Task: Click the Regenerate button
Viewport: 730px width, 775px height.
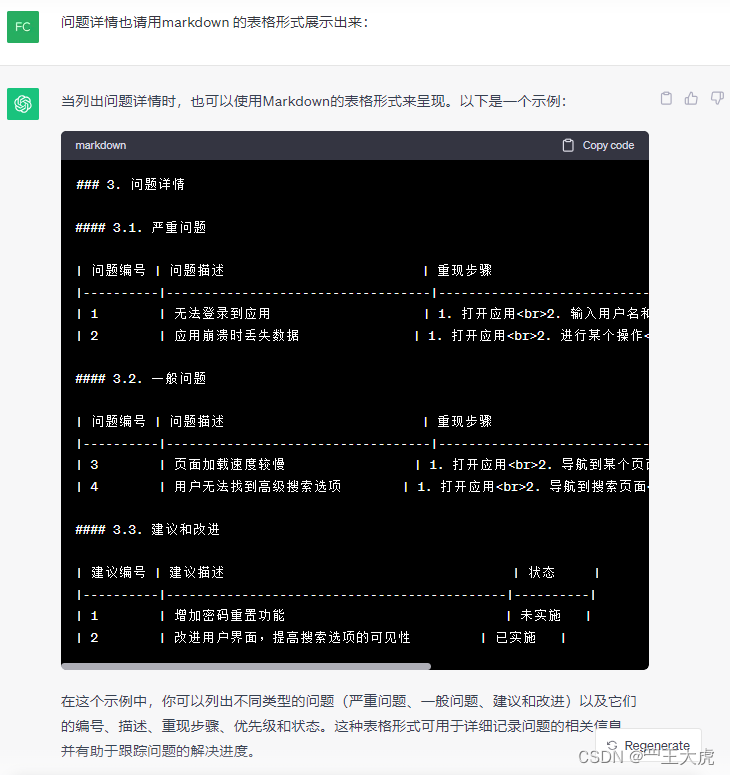Action: [x=648, y=745]
